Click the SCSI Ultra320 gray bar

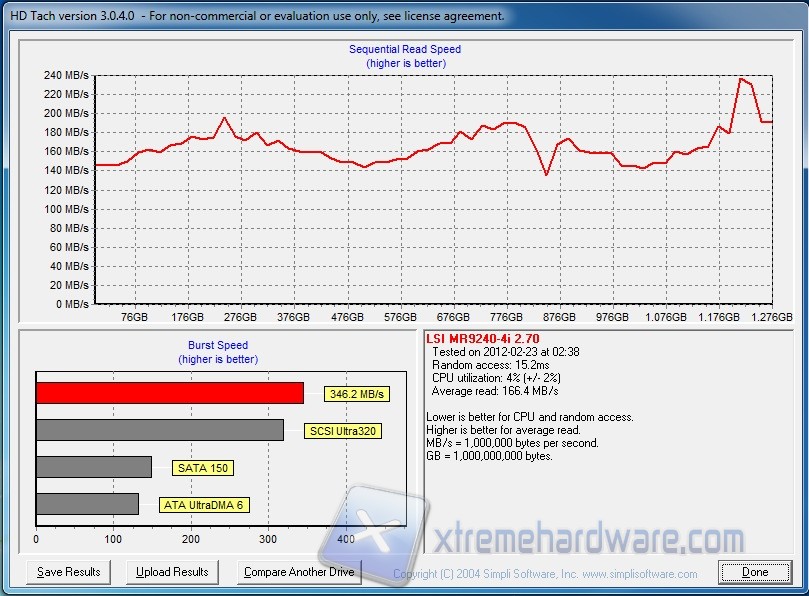pos(159,430)
